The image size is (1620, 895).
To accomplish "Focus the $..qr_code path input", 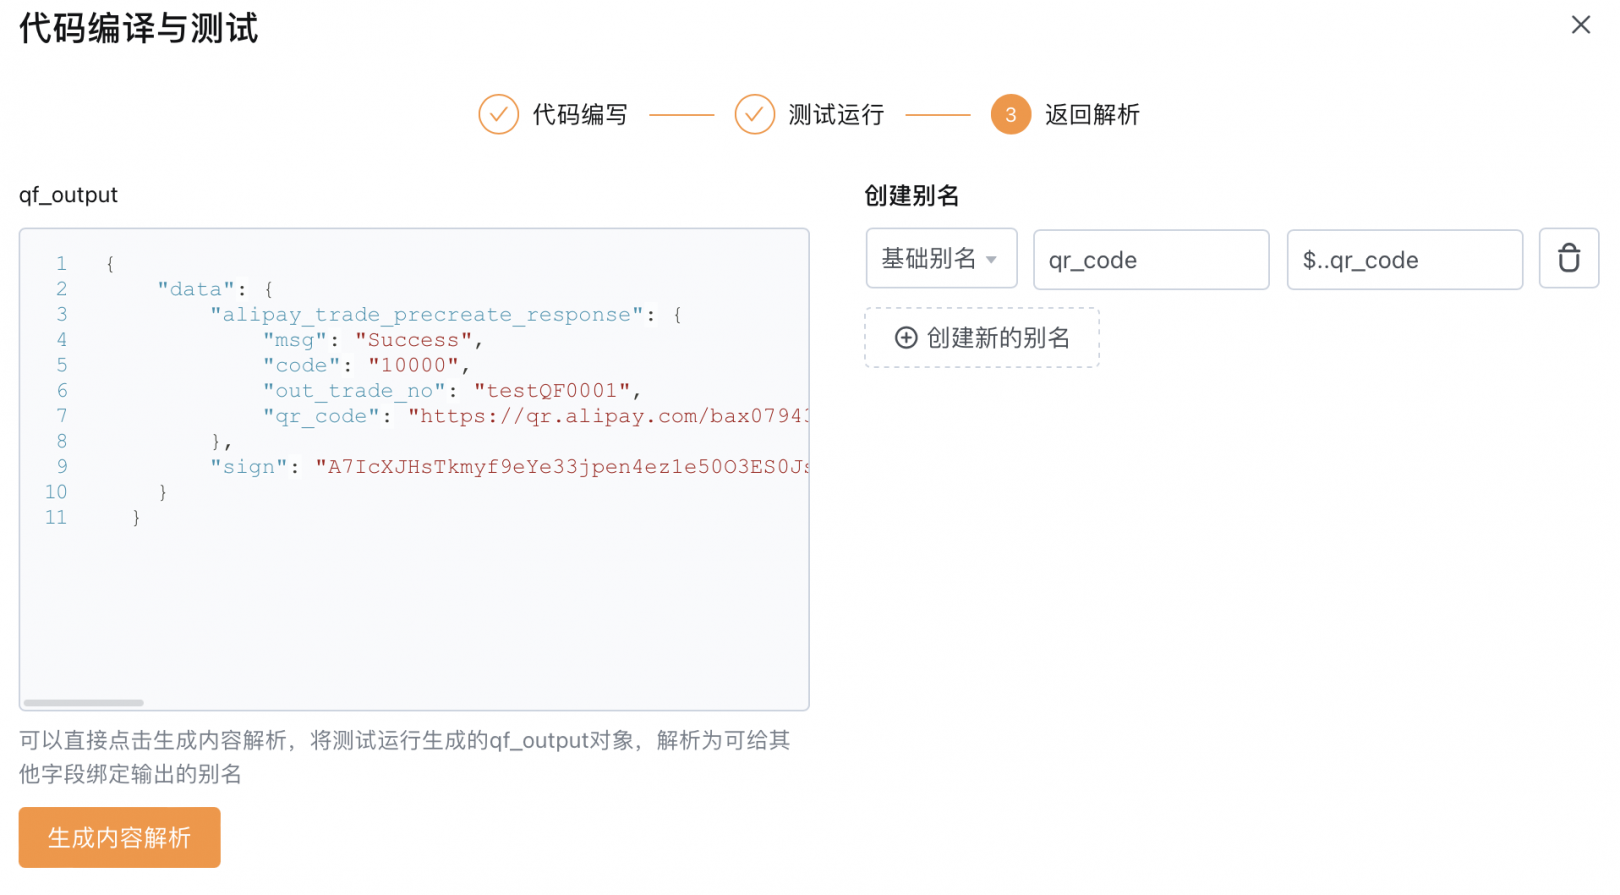I will point(1403,260).
